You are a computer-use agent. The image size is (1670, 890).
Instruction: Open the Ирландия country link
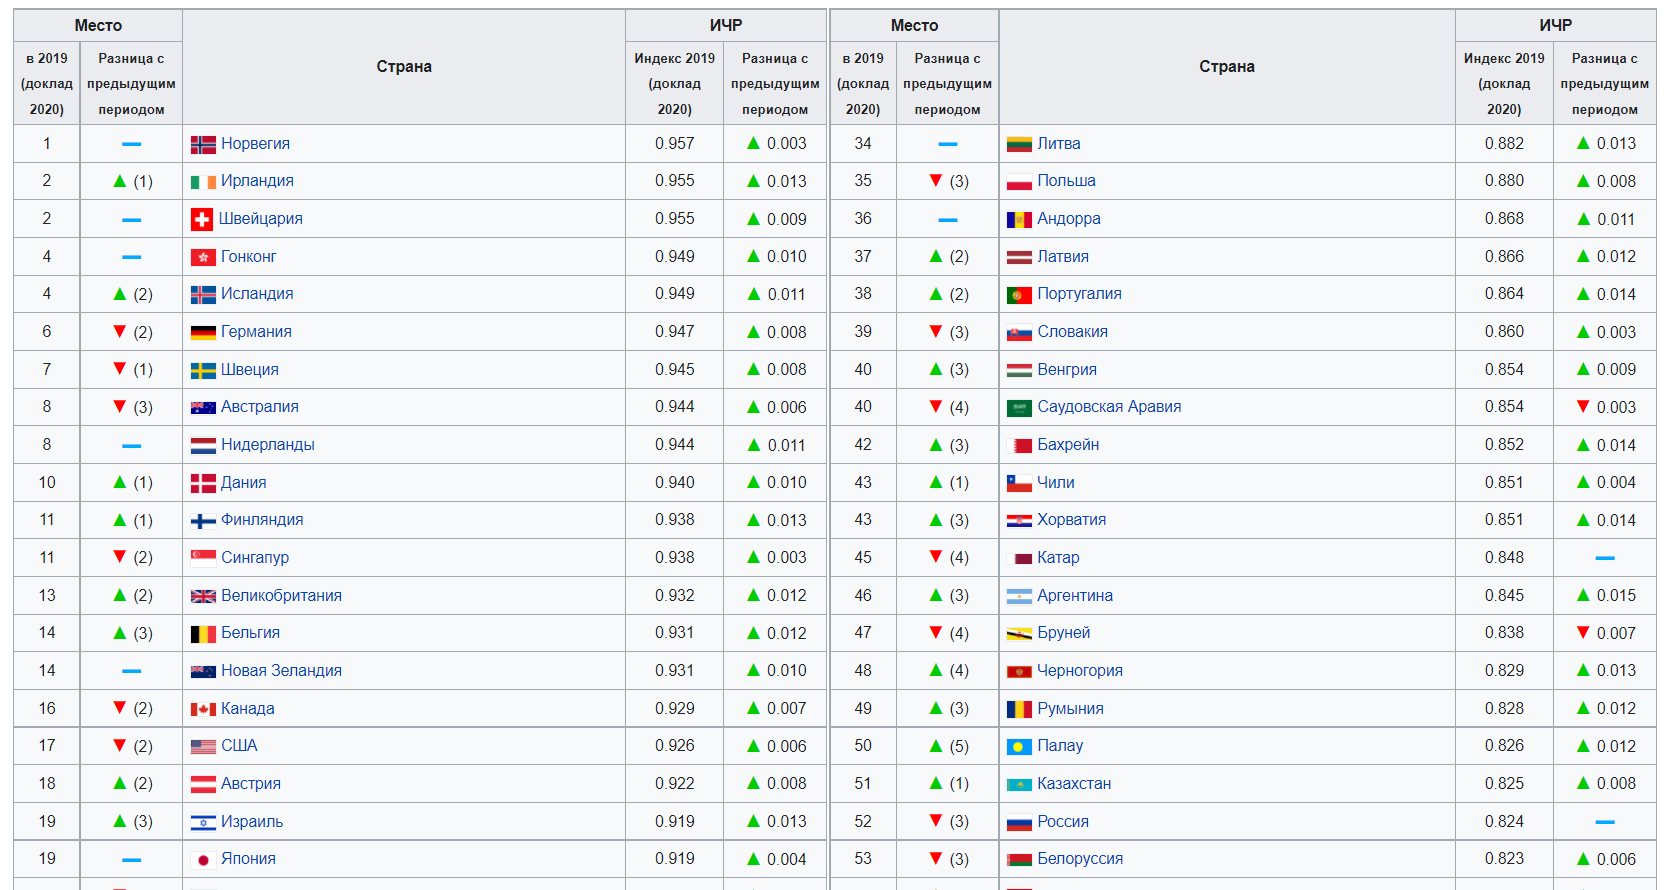pyautogui.click(x=257, y=181)
